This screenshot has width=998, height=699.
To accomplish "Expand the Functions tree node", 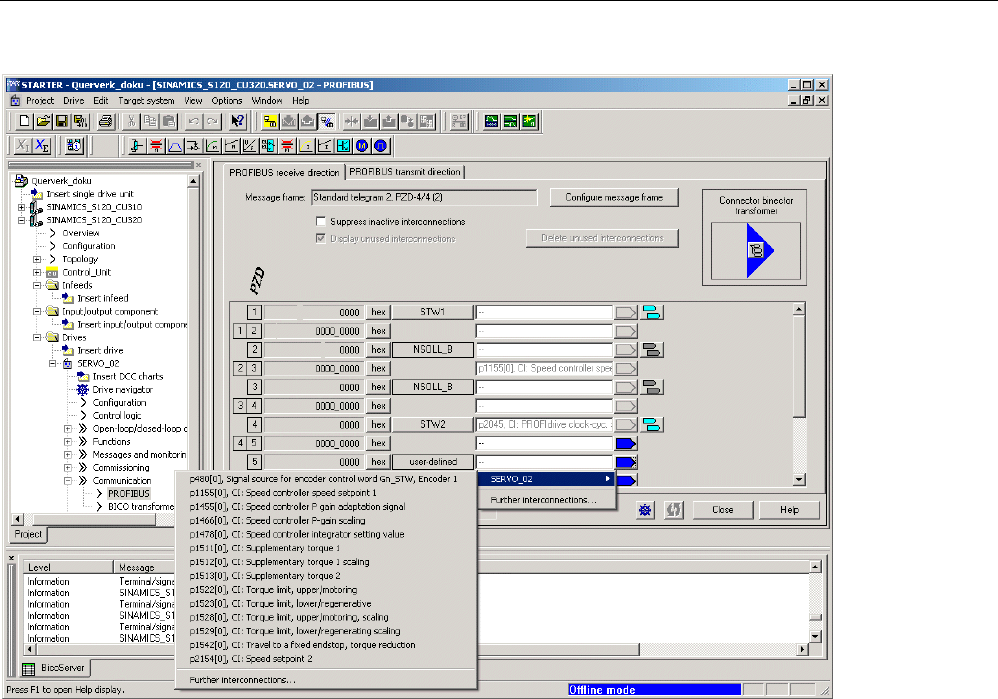I will tap(68, 442).
